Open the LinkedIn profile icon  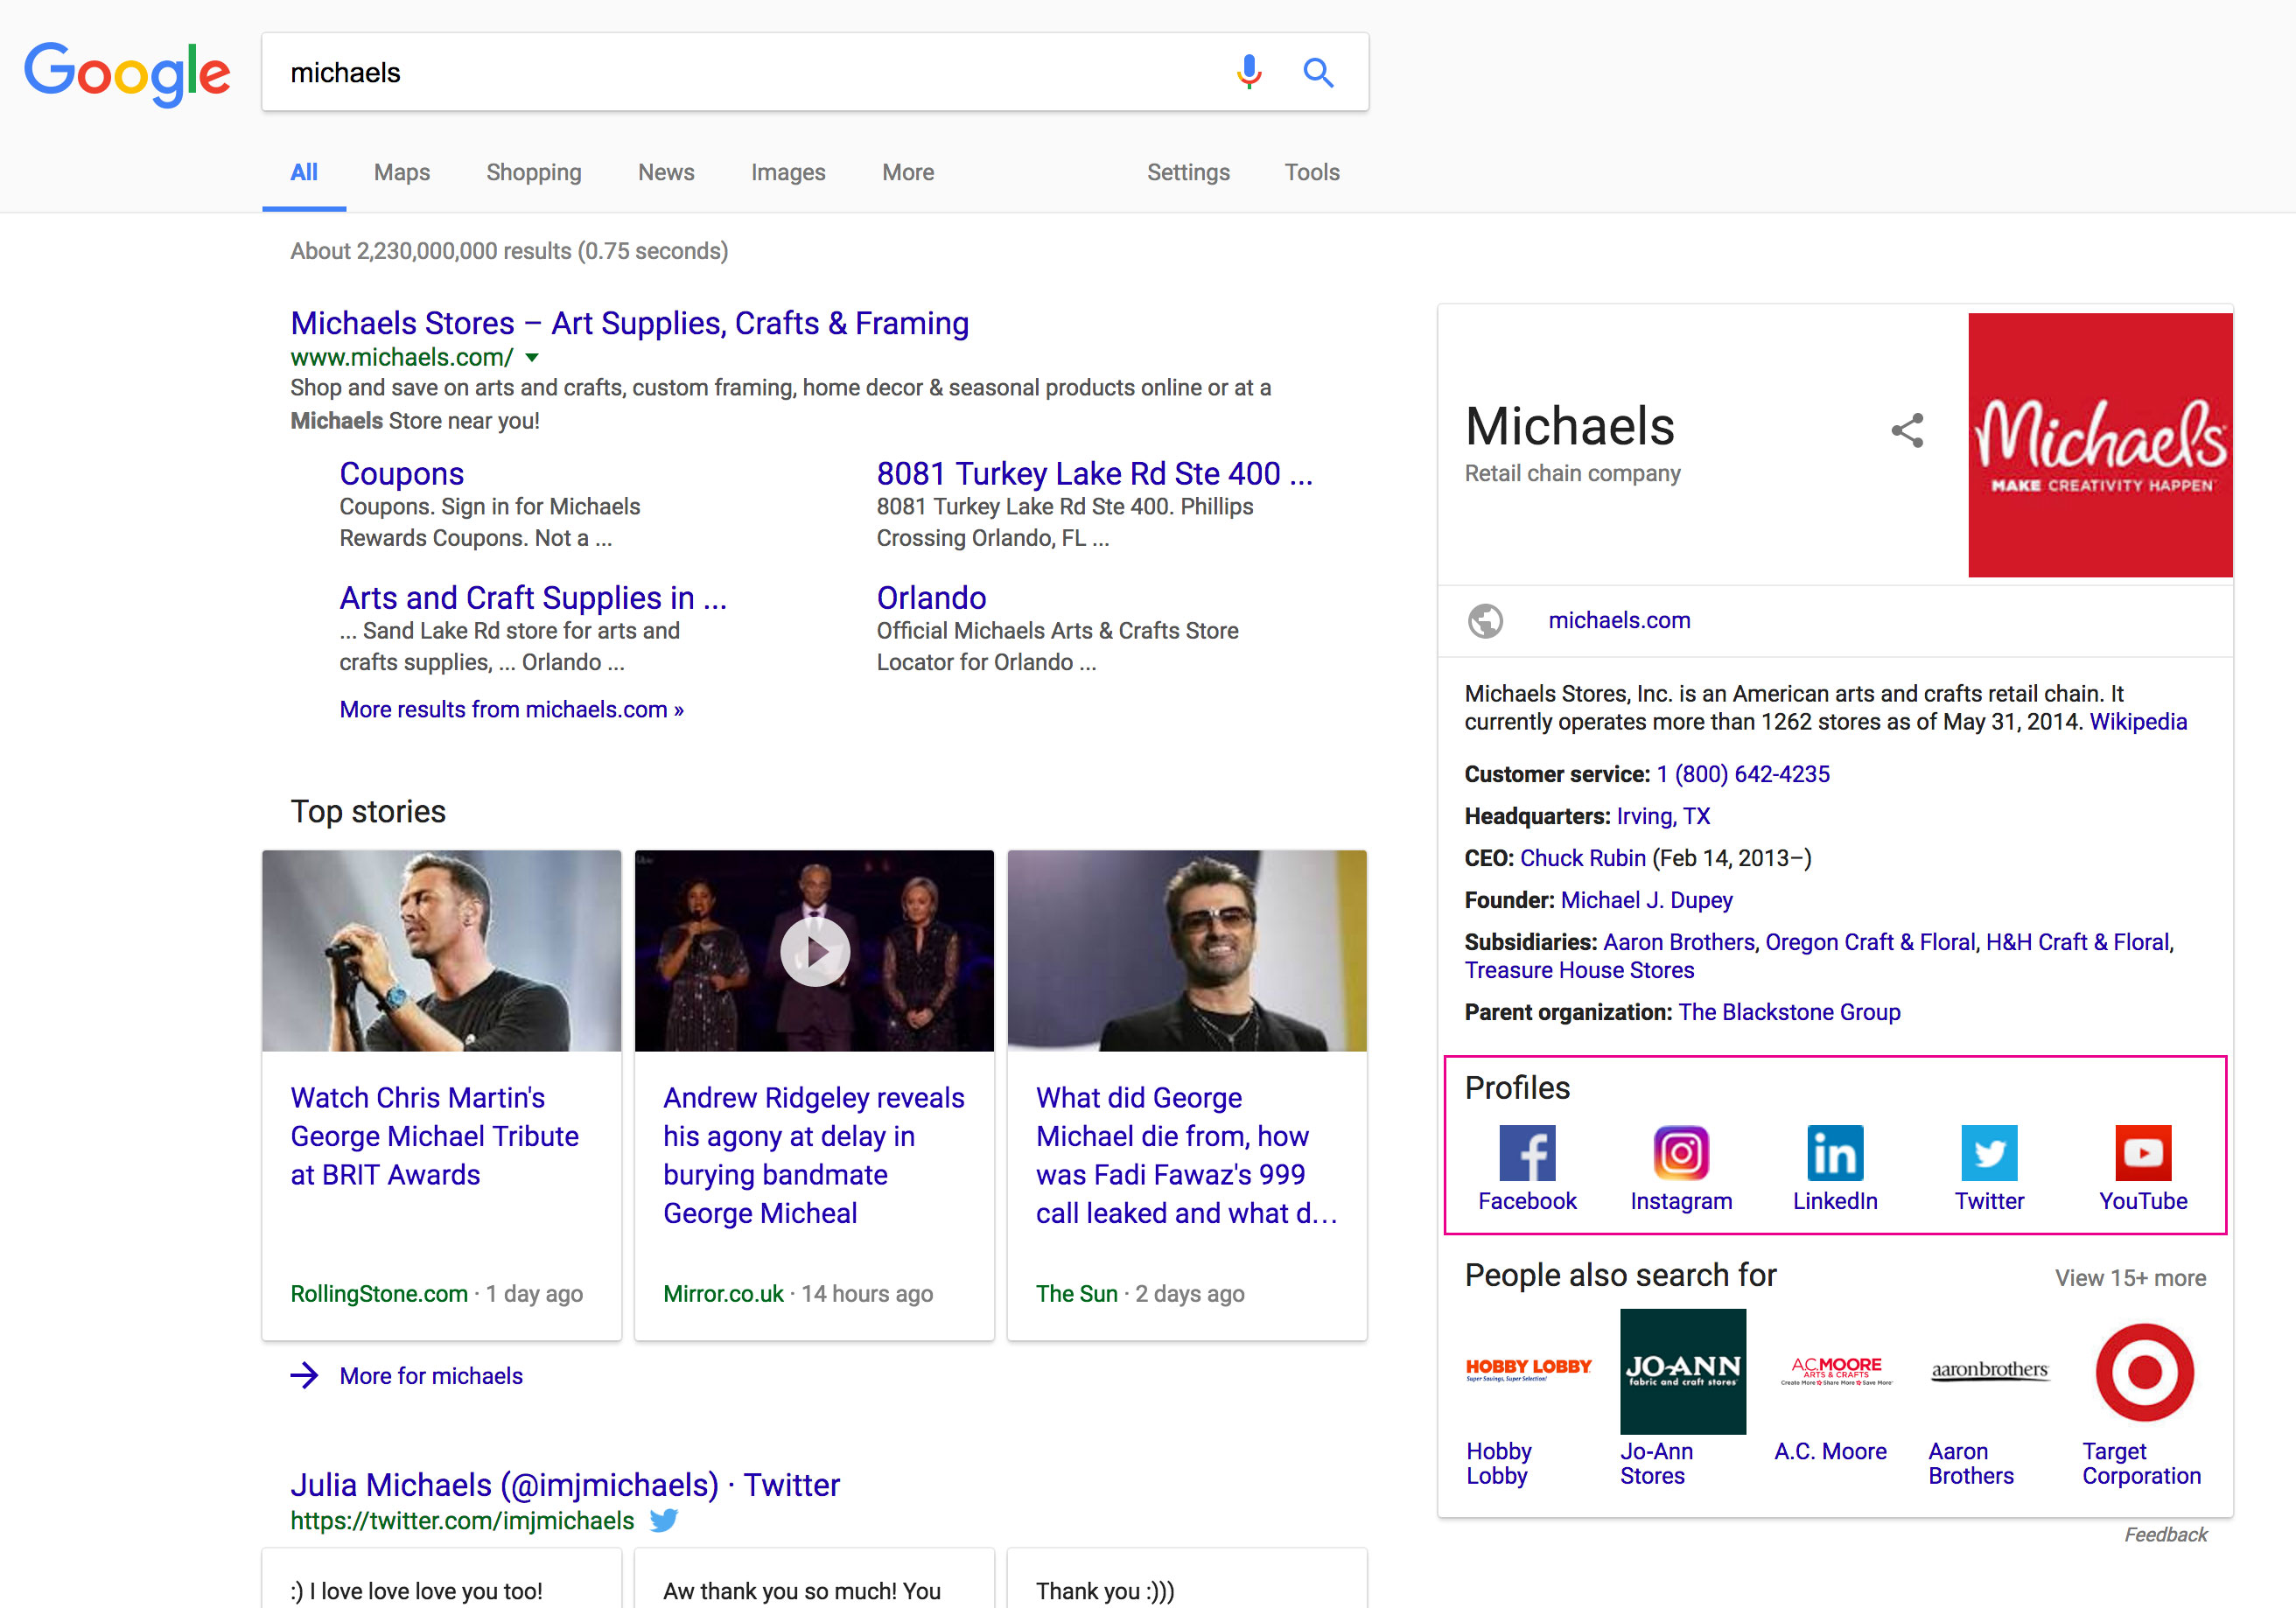pyautogui.click(x=1835, y=1153)
